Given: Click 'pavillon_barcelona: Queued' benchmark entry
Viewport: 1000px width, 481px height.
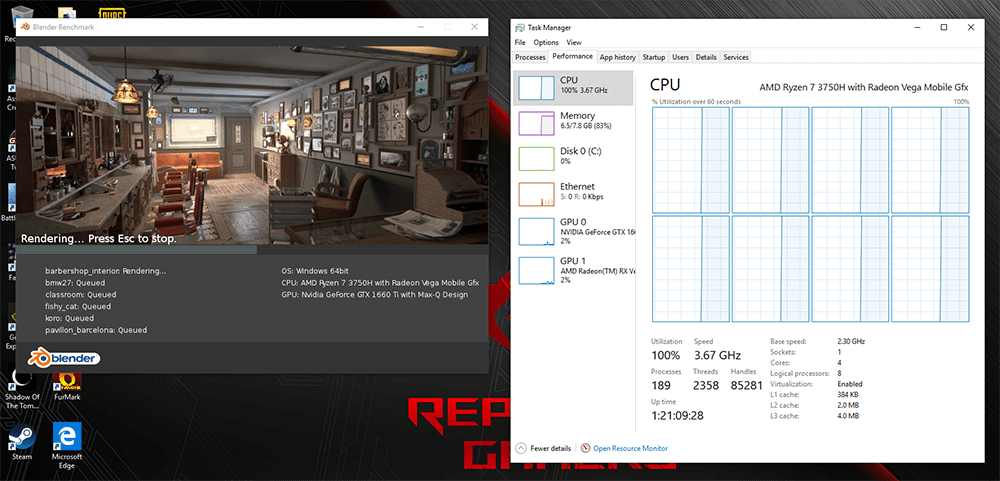Looking at the screenshot, I should 96,330.
